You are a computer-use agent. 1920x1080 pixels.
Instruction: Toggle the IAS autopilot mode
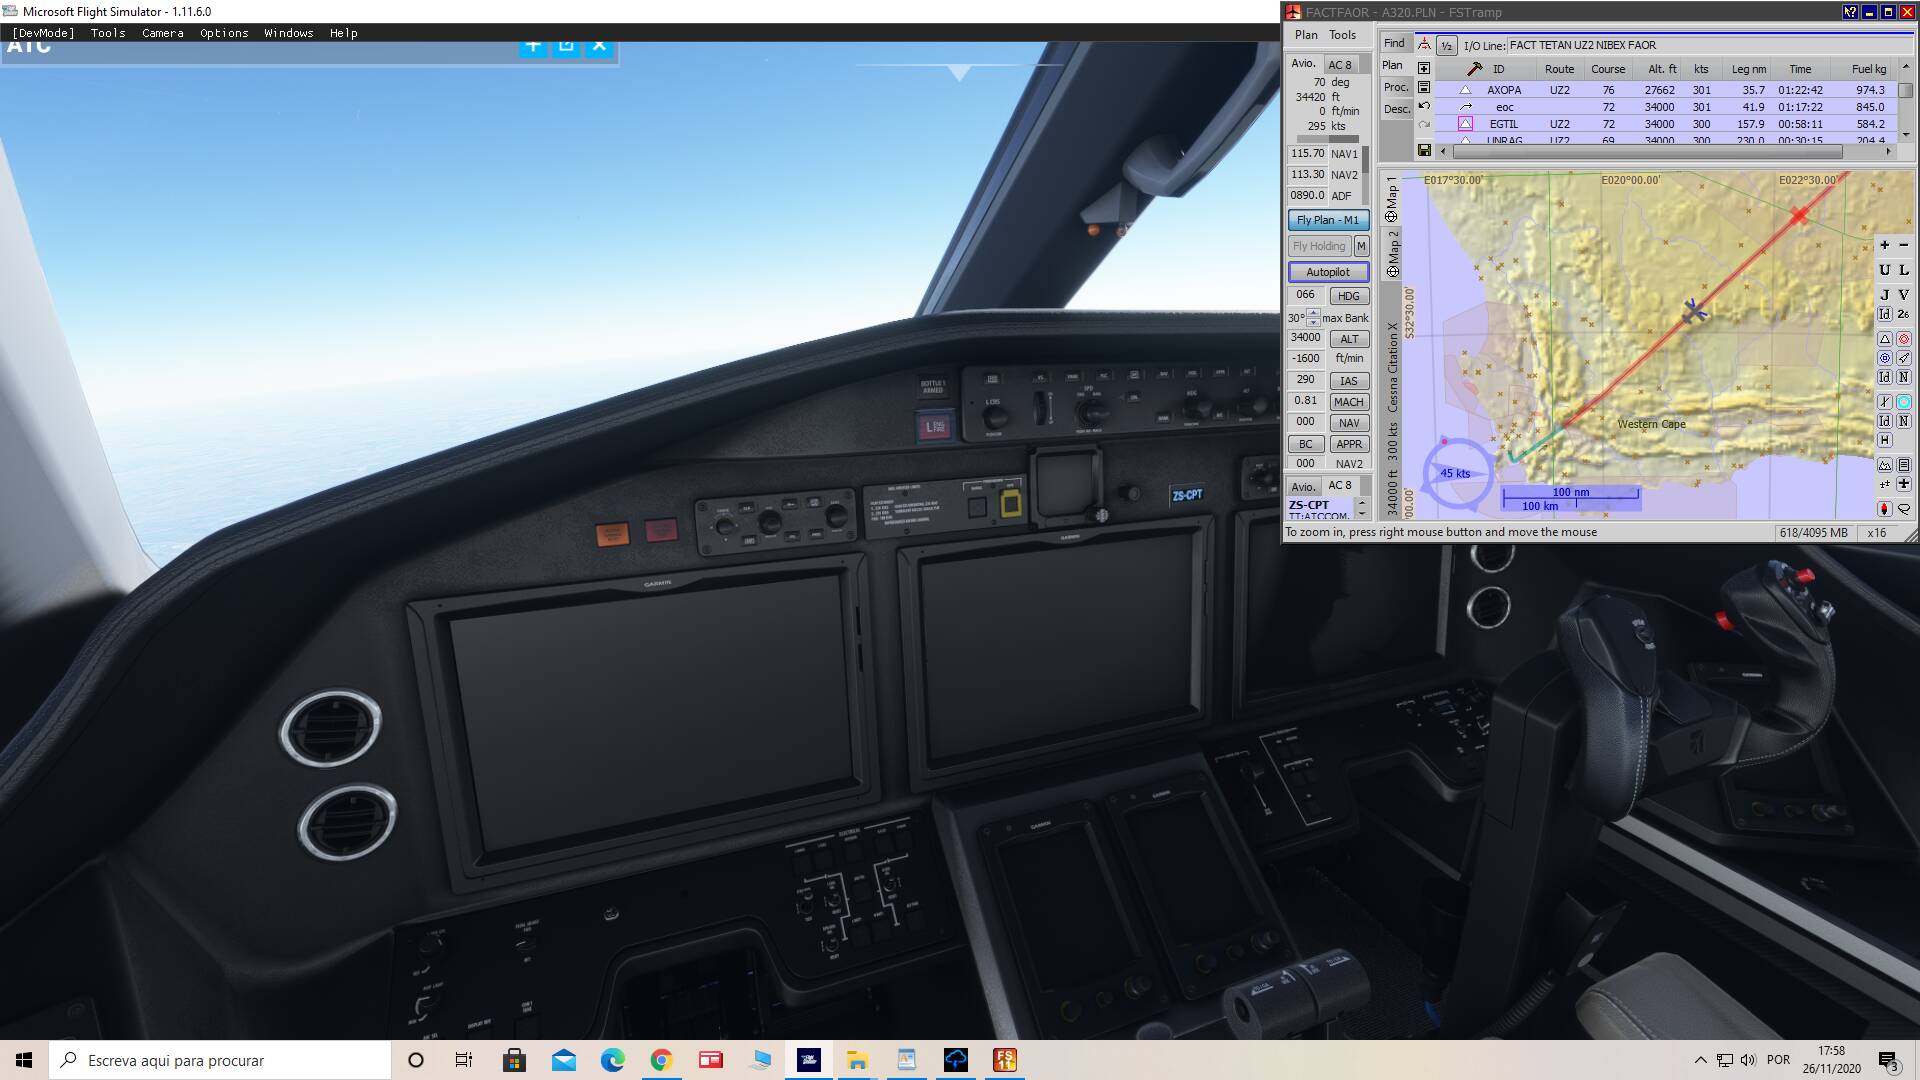1348,381
